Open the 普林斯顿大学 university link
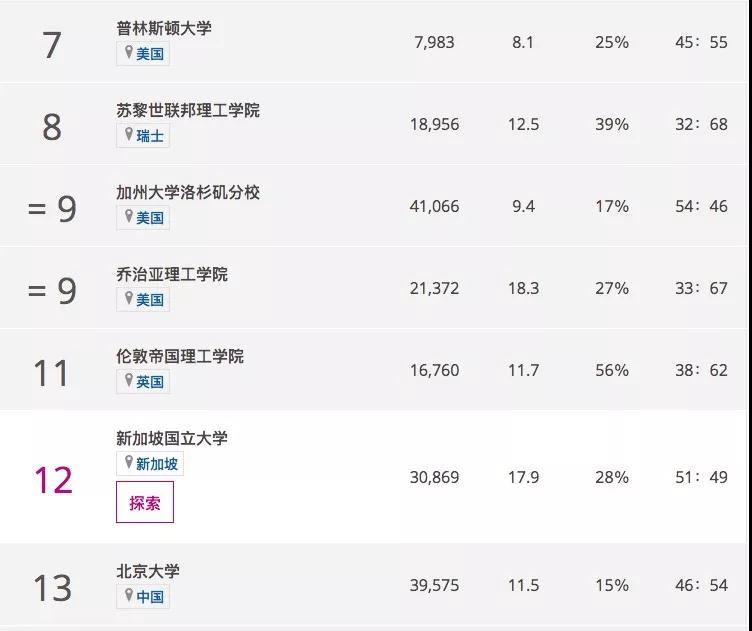 pyautogui.click(x=164, y=28)
